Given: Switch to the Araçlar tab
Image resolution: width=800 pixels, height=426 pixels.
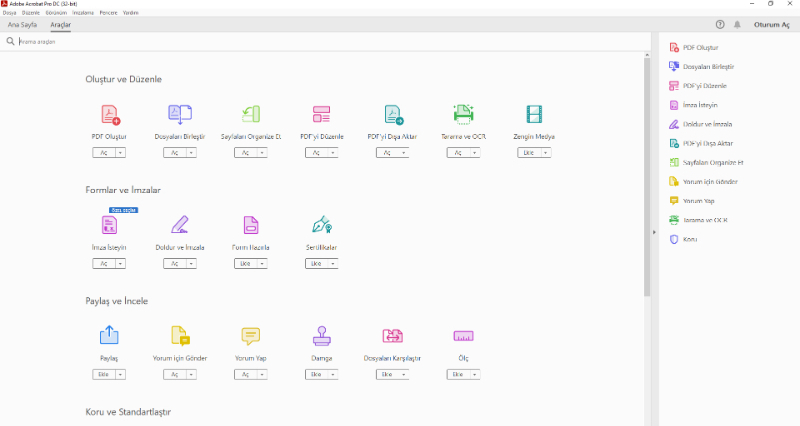Looking at the screenshot, I should click(61, 24).
